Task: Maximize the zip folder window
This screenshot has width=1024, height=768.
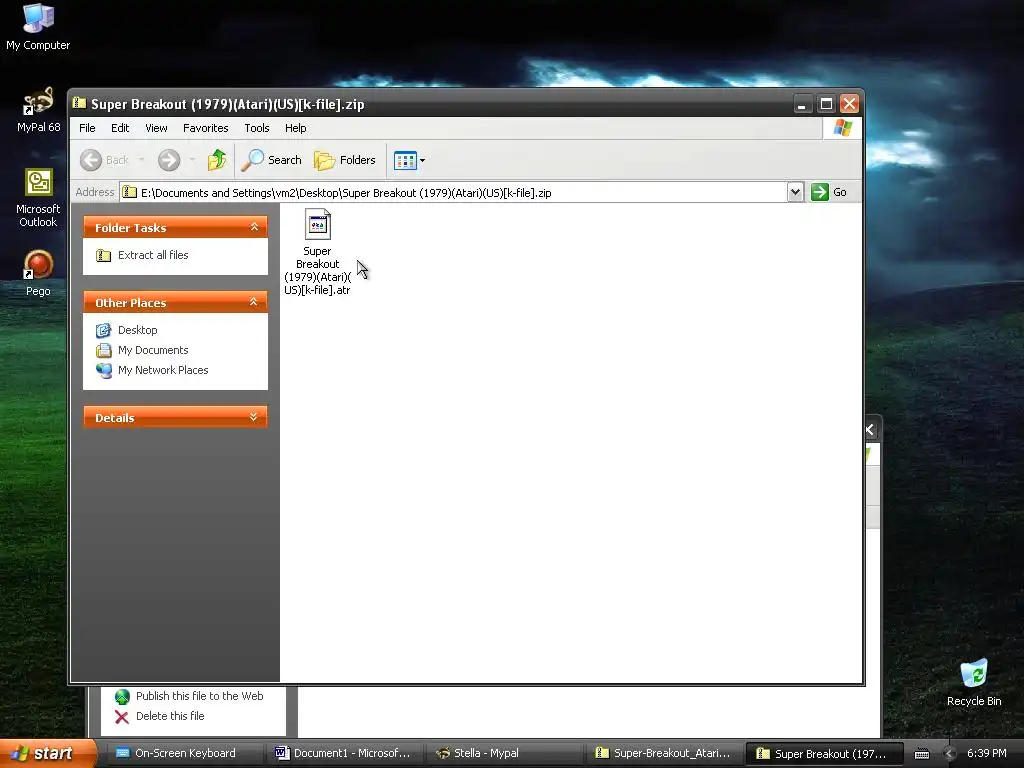Action: tap(826, 104)
